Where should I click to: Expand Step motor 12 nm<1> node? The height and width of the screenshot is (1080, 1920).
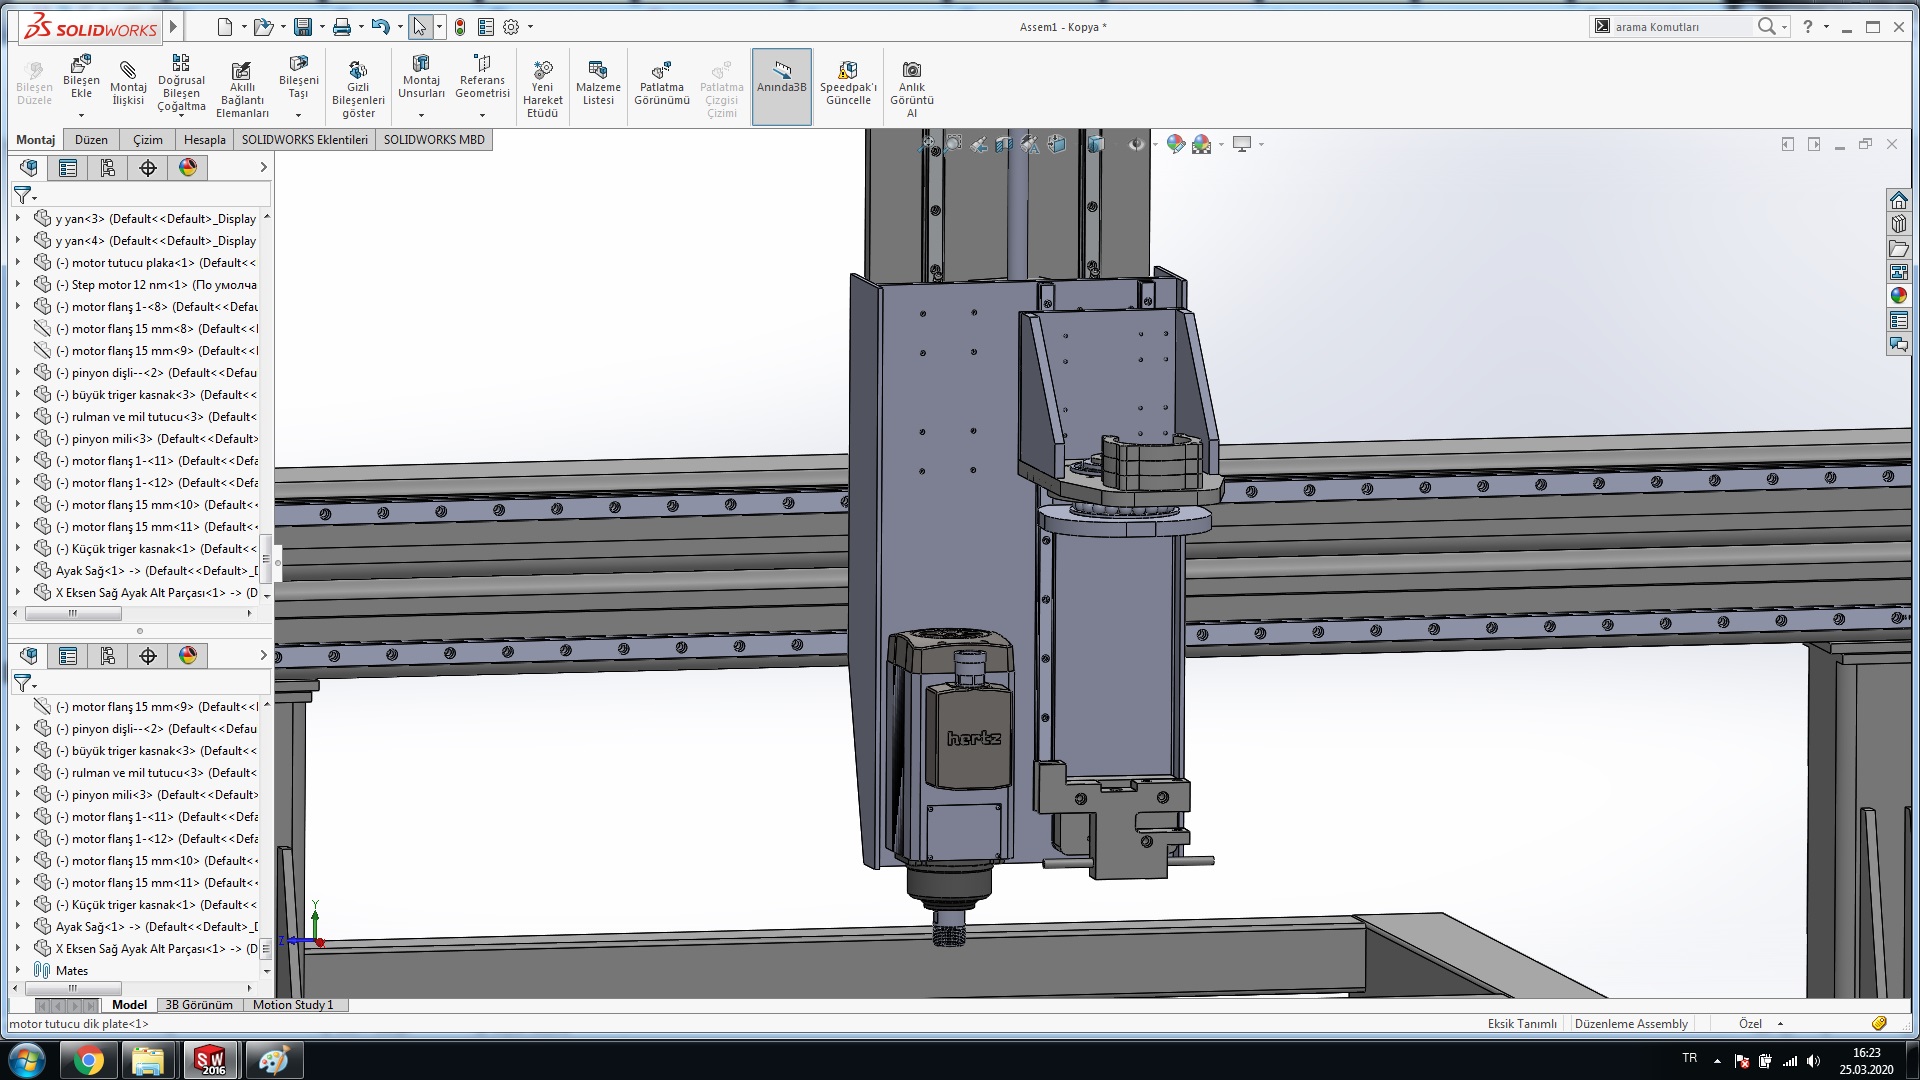[x=17, y=284]
